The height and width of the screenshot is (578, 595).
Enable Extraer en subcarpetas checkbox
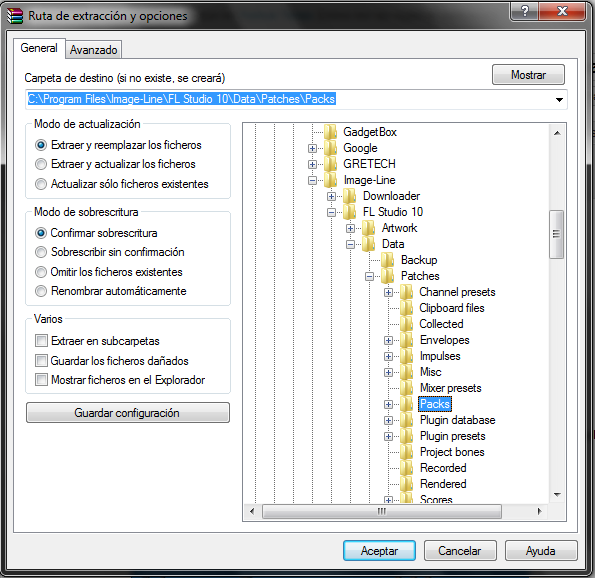41,340
